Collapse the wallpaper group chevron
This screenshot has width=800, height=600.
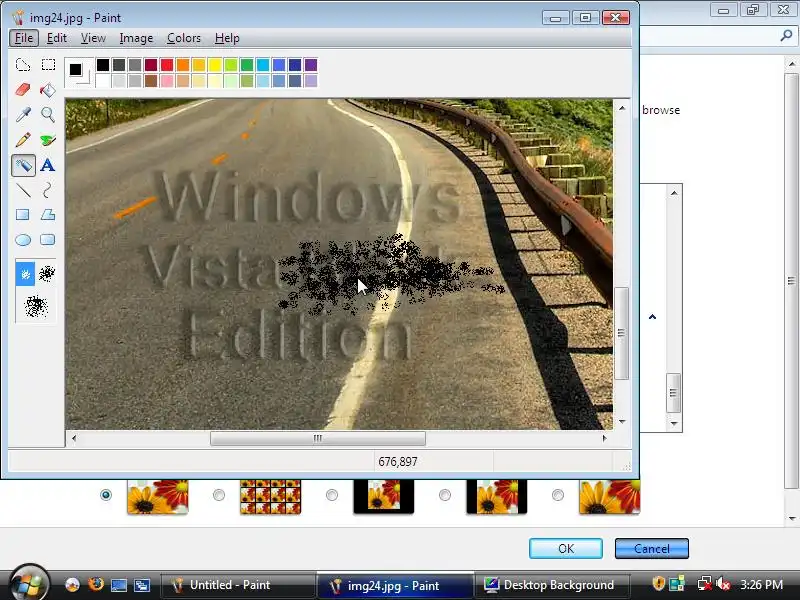(x=652, y=317)
